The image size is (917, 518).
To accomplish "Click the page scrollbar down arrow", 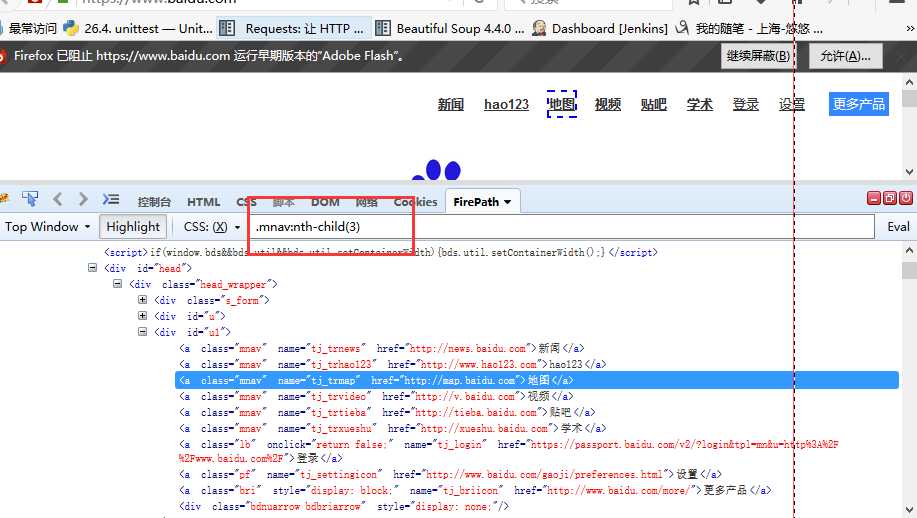I will tap(909, 172).
